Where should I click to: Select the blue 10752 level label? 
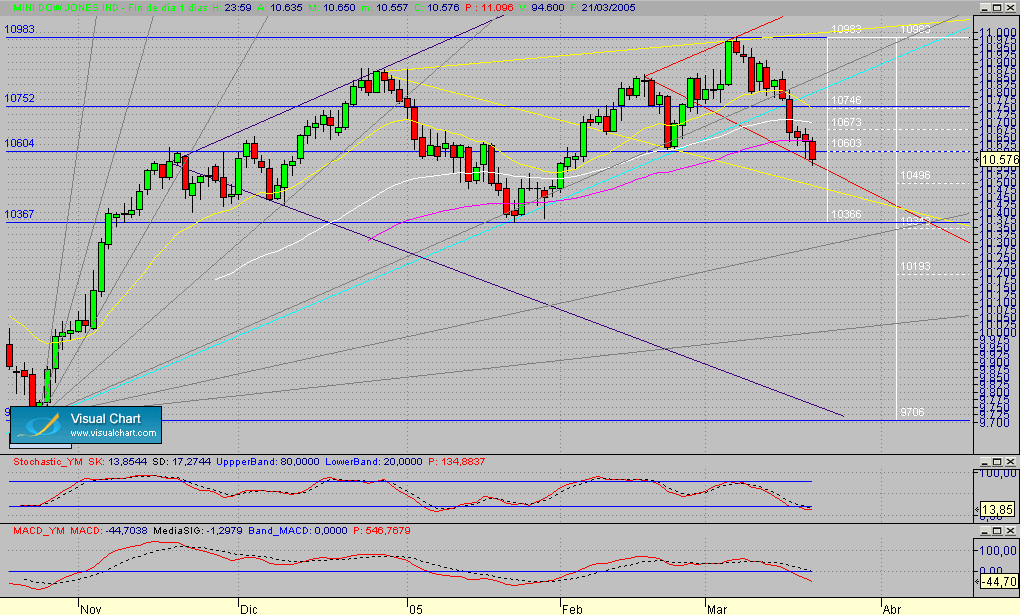click(20, 98)
